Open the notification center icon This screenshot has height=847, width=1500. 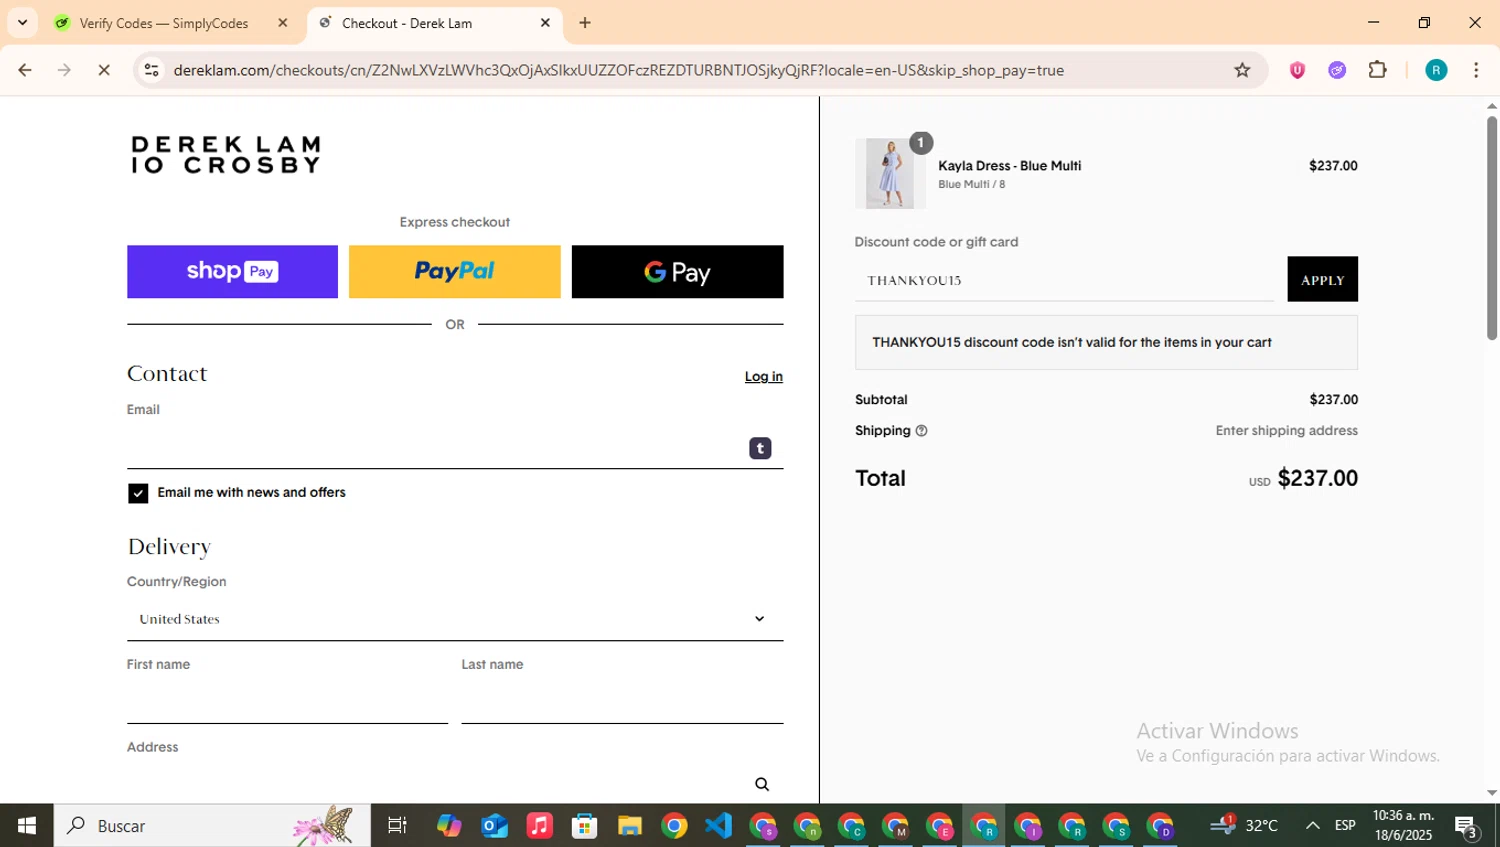(x=1467, y=827)
